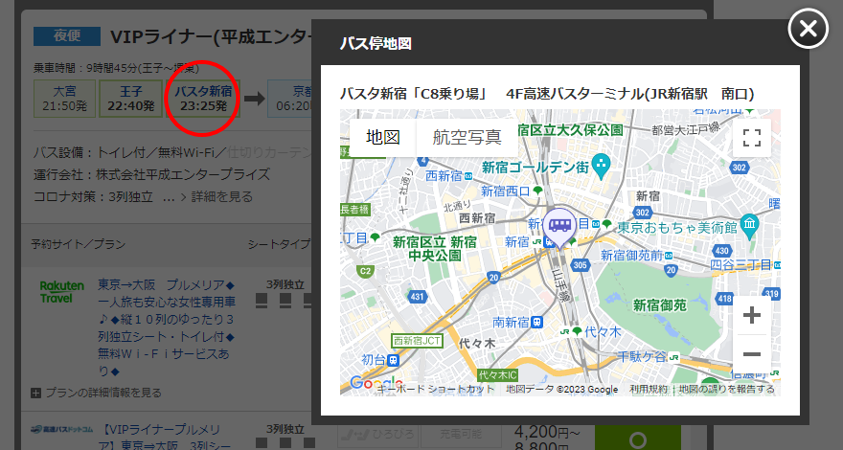Switch to 航空写真 satellite view
This screenshot has width=843, height=450.
pos(466,138)
